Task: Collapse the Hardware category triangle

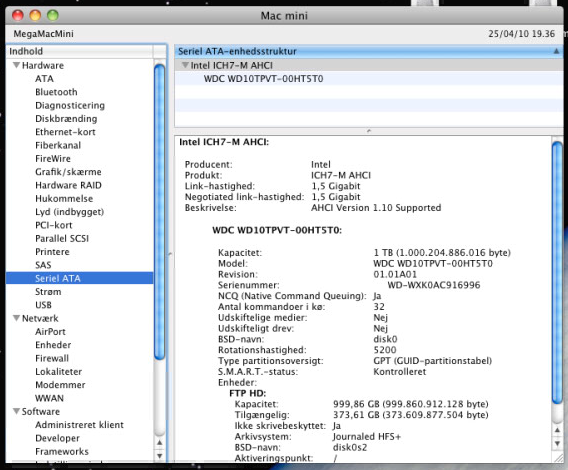Action: pyautogui.click(x=16, y=65)
